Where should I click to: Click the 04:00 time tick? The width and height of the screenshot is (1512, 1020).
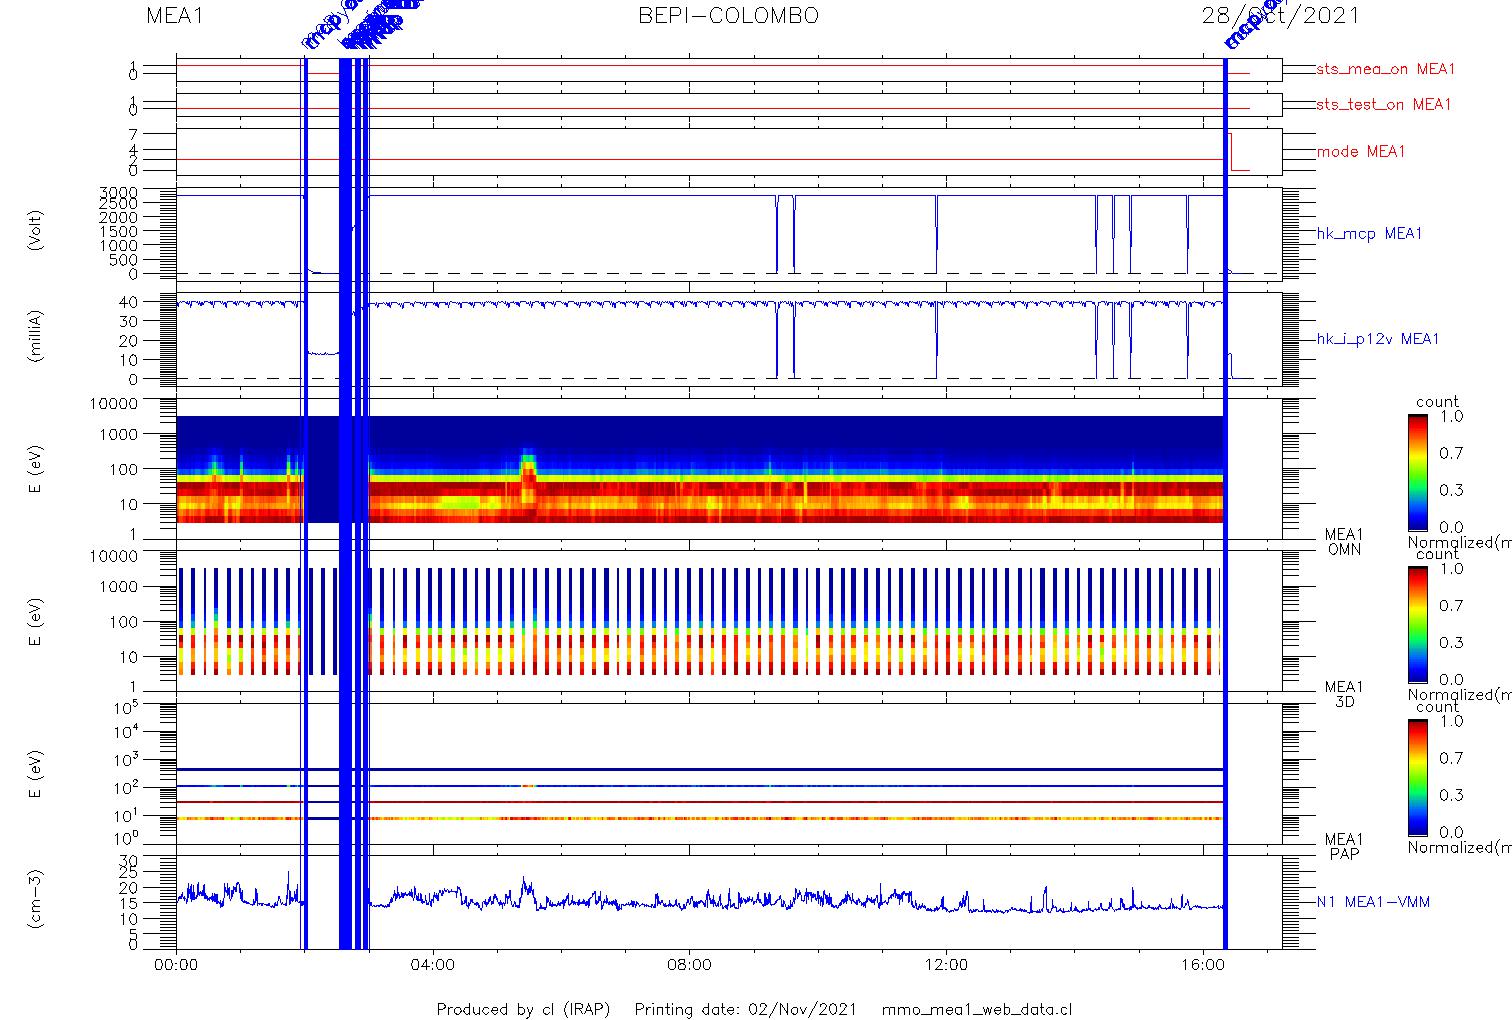pos(433,966)
